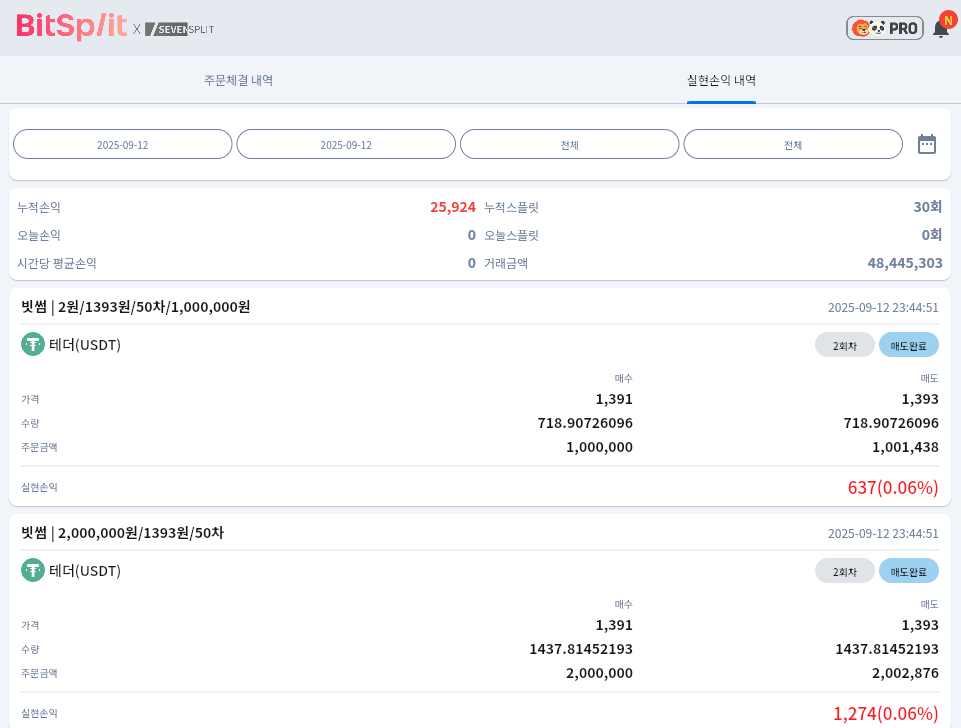This screenshot has width=961, height=728.
Task: Open the calendar date picker icon
Action: [927, 144]
